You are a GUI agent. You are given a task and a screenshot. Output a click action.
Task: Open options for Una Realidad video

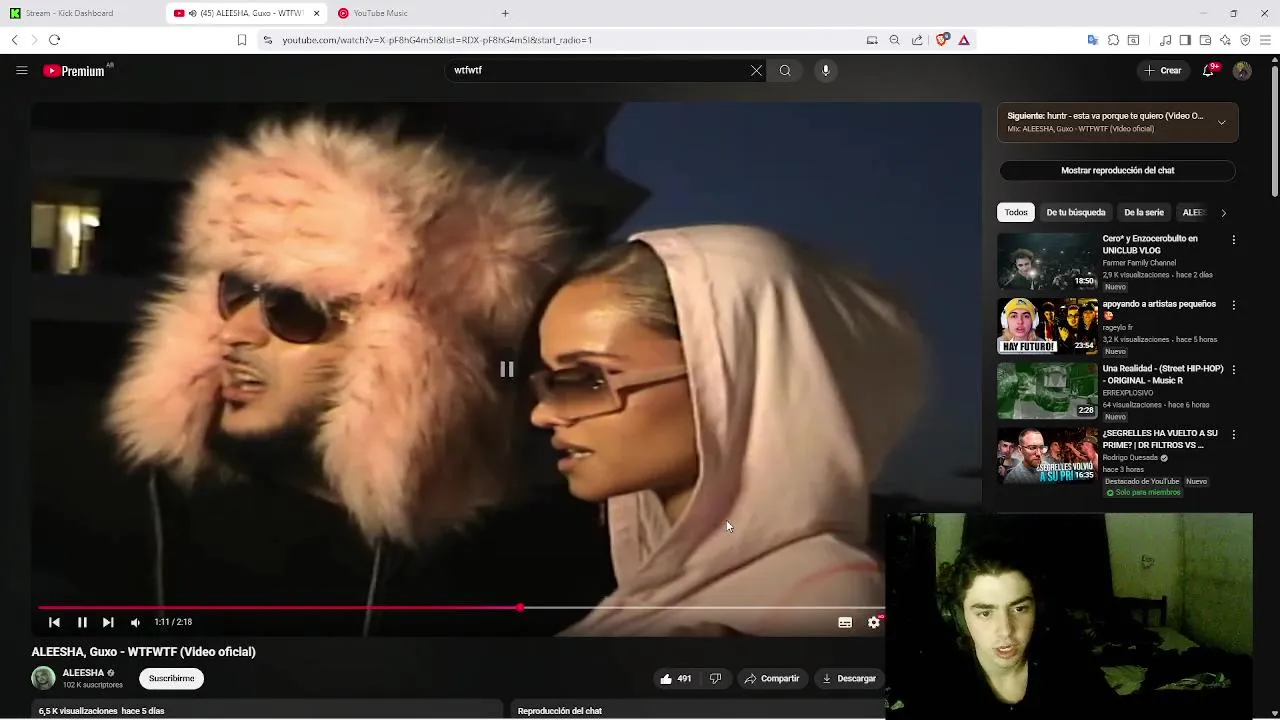pyautogui.click(x=1233, y=370)
